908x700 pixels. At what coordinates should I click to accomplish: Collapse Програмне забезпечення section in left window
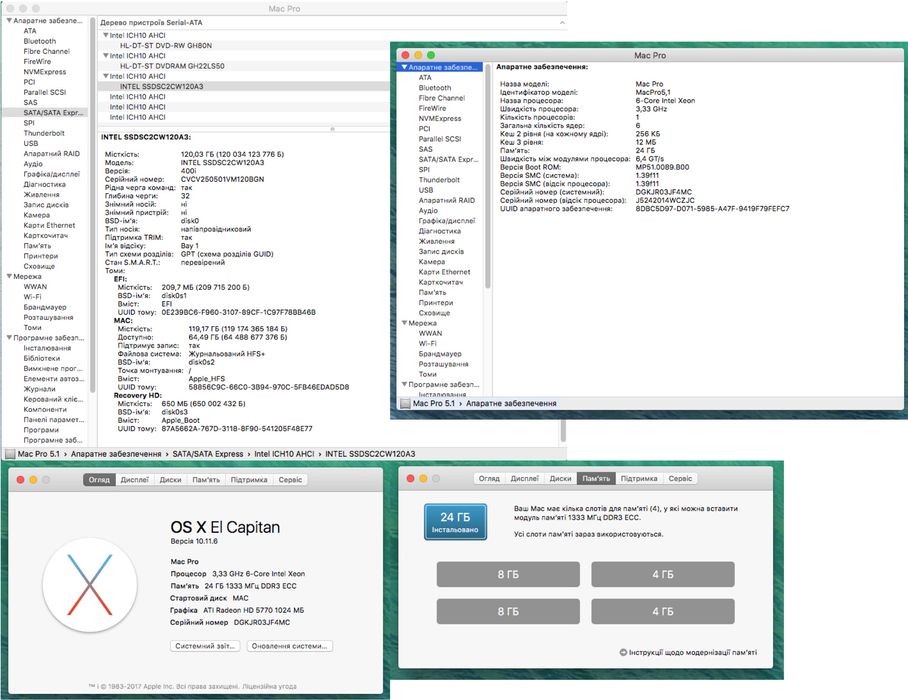tap(9, 338)
